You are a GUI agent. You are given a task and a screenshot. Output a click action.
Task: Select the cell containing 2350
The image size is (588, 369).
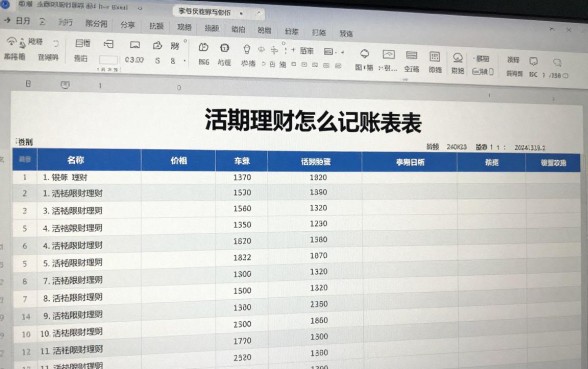(319, 304)
